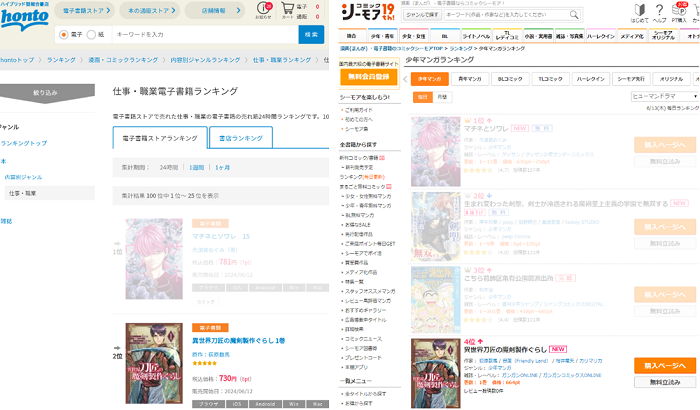Open the ジャンルで探す search selector on Cmoa
The width and height of the screenshot is (700, 410).
point(422,15)
